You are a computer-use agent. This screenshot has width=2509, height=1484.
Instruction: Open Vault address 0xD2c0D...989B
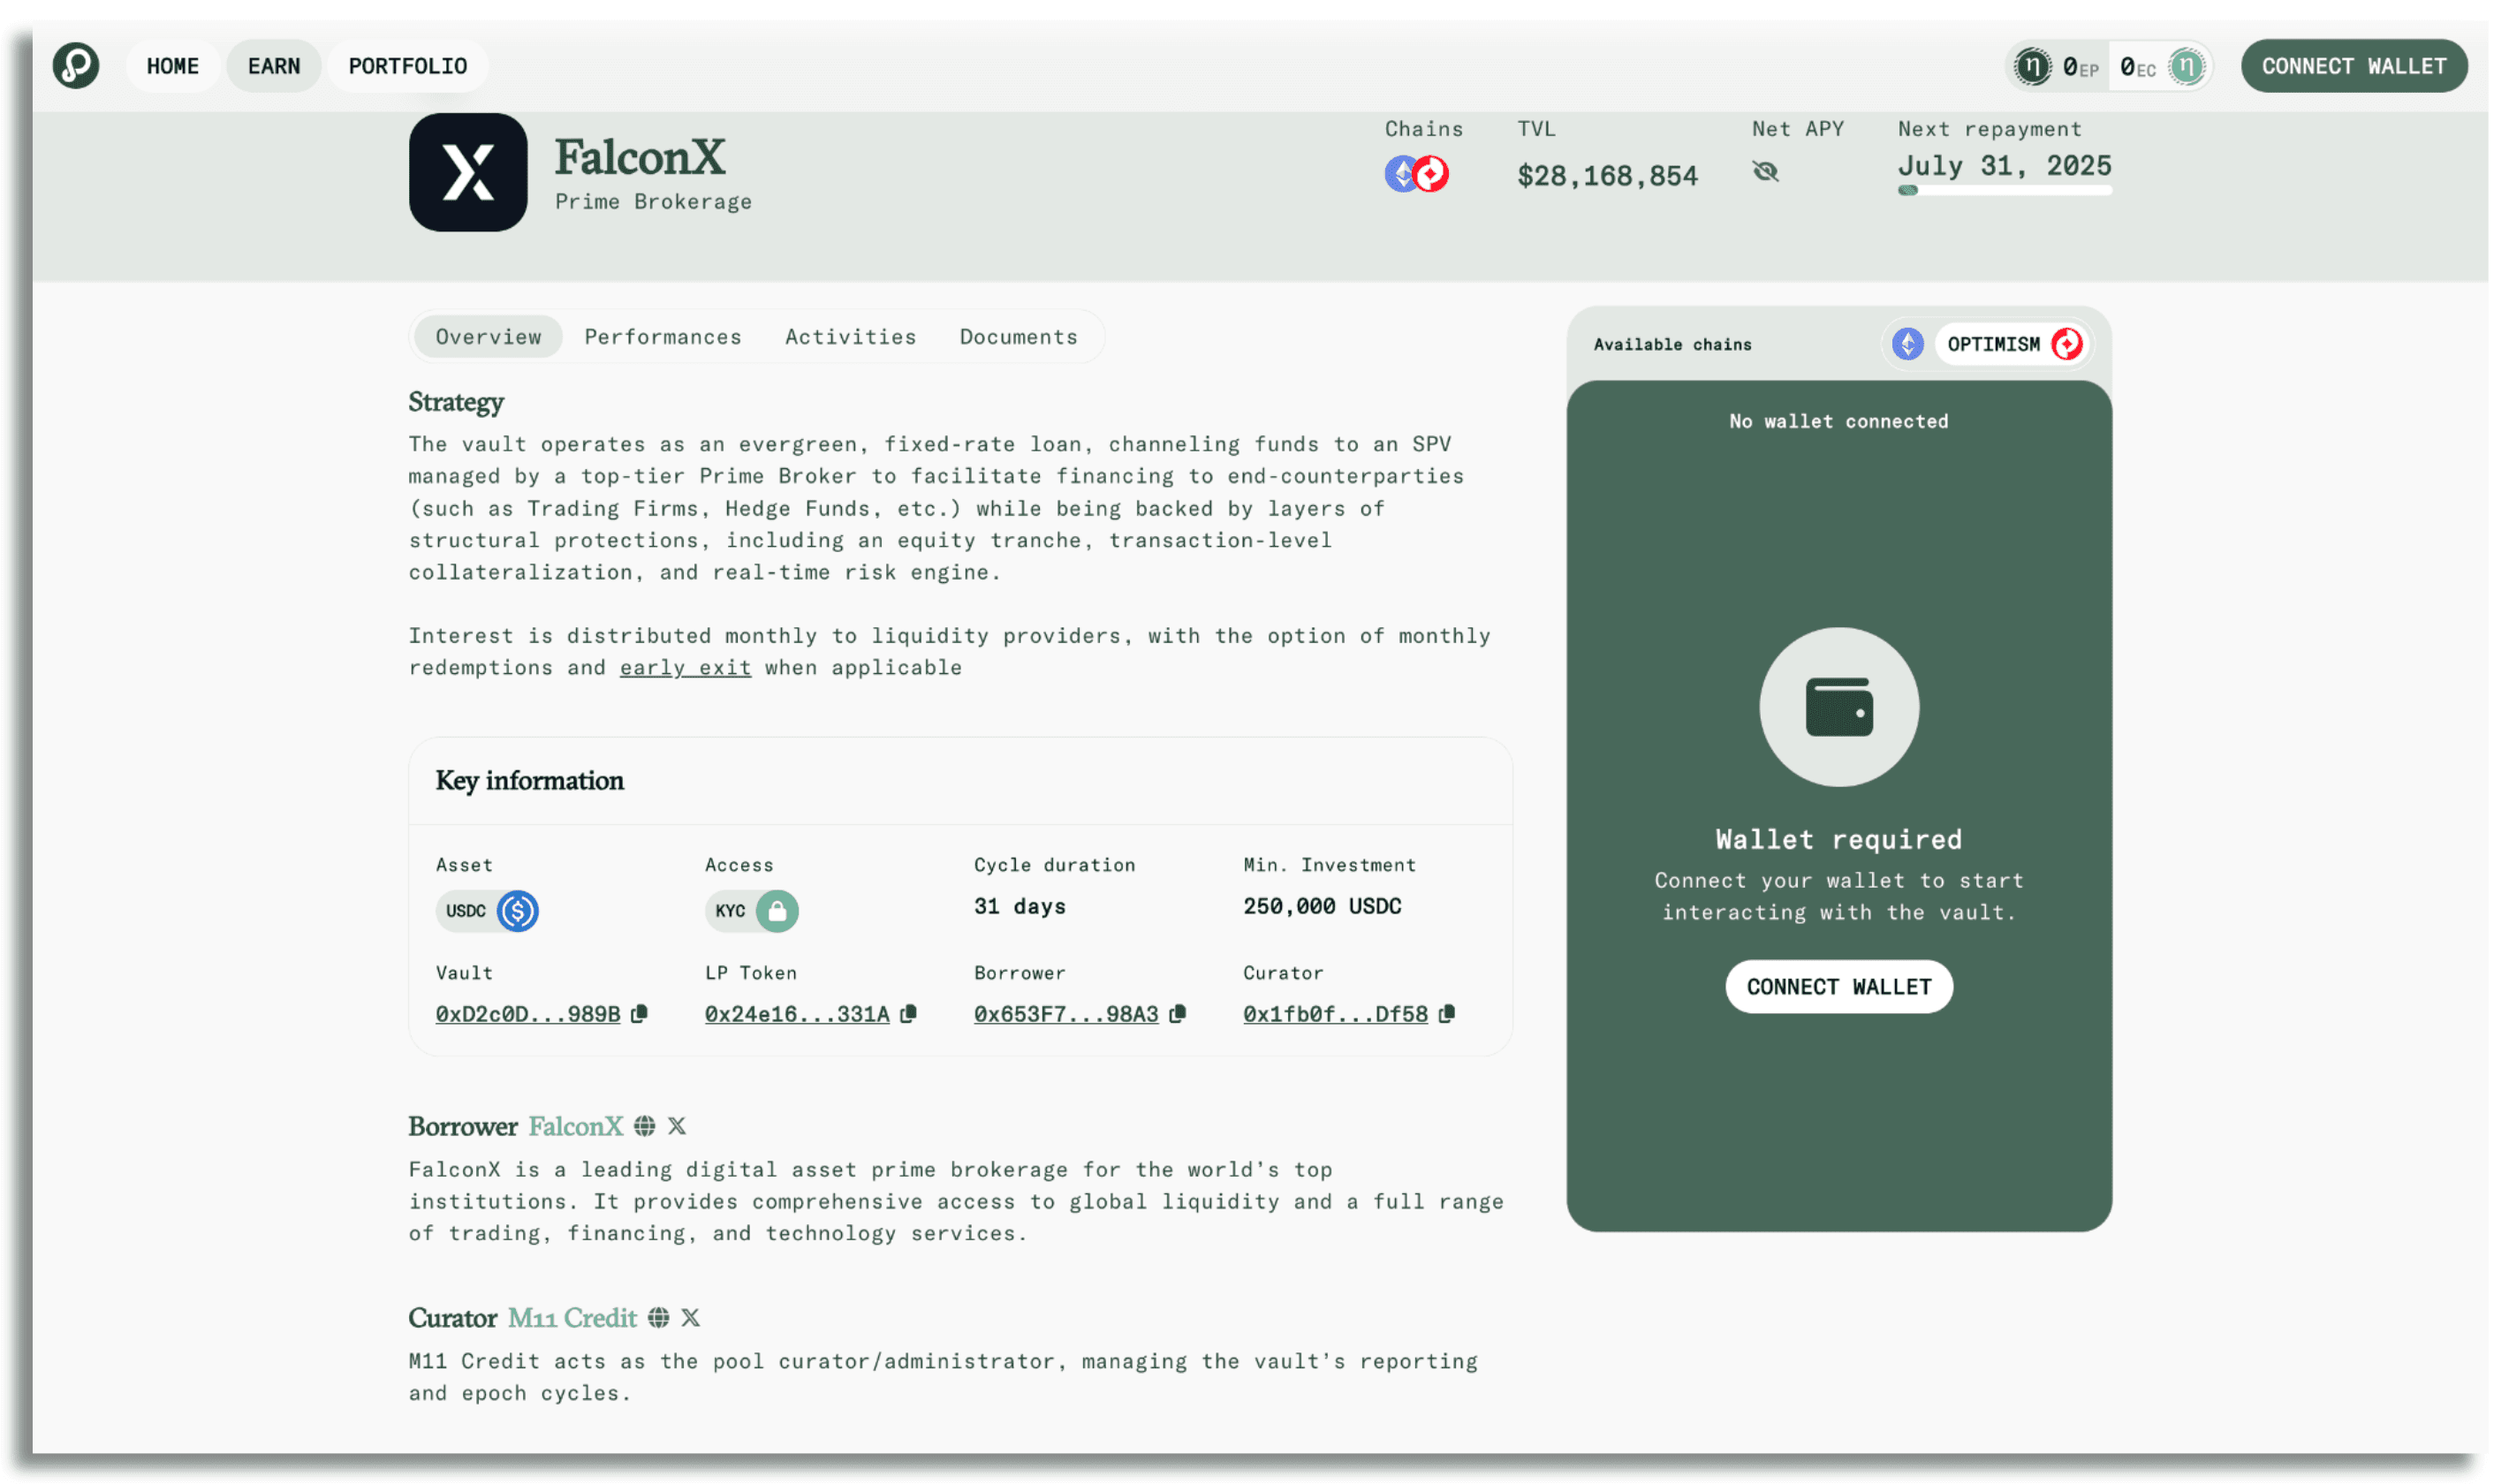coord(528,1014)
